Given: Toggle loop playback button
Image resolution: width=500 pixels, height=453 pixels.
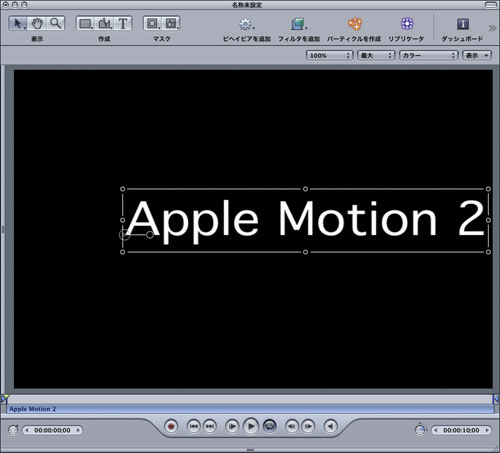Looking at the screenshot, I should pos(270,426).
